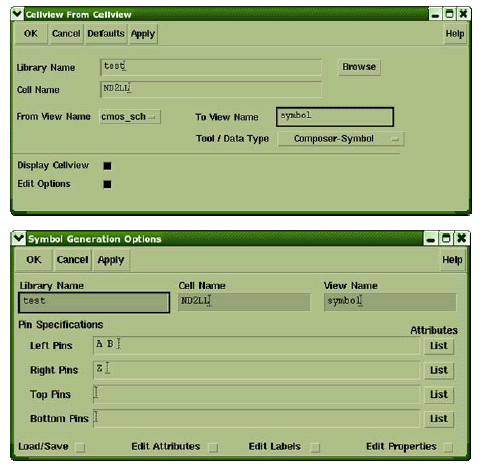
Task: Toggle the Edit Options checkbox
Action: pyautogui.click(x=107, y=184)
